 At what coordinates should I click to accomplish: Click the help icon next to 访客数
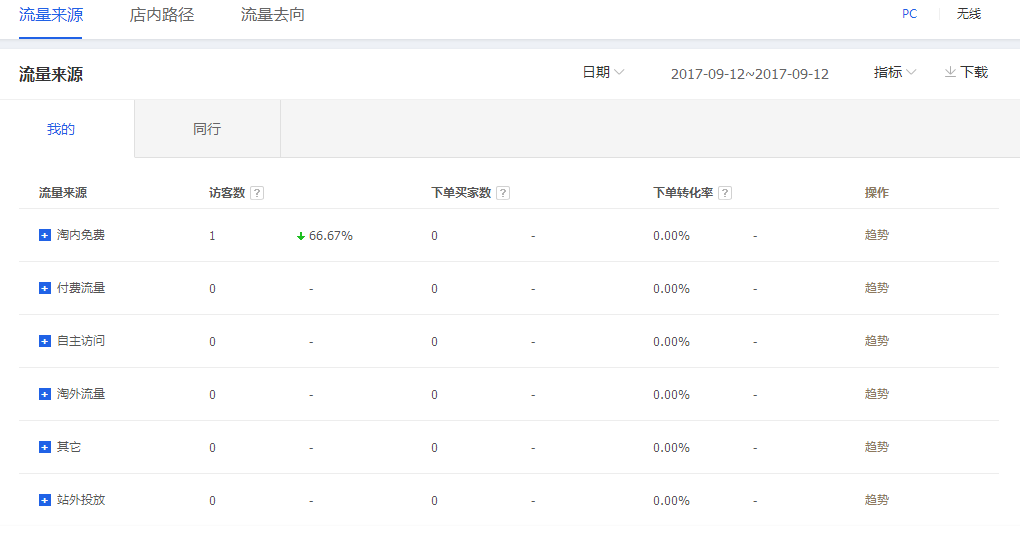click(x=257, y=193)
